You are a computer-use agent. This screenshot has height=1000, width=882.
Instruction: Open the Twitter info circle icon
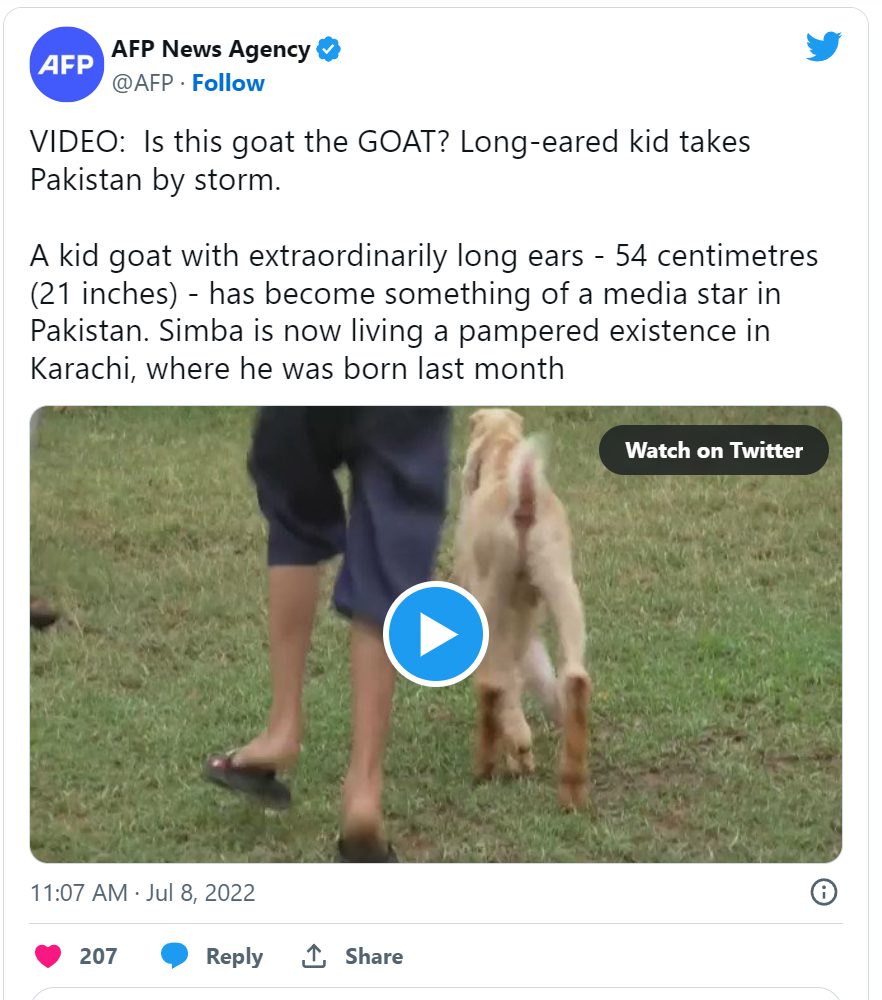pyautogui.click(x=823, y=892)
